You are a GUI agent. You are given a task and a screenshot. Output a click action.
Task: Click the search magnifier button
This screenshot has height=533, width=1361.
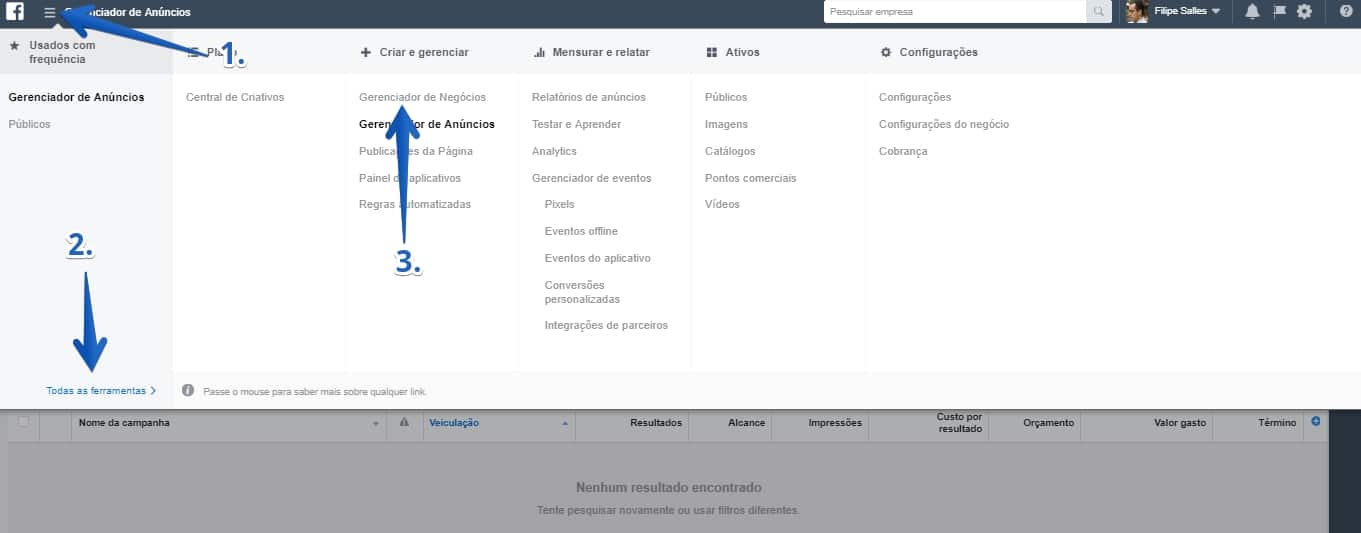point(1099,12)
